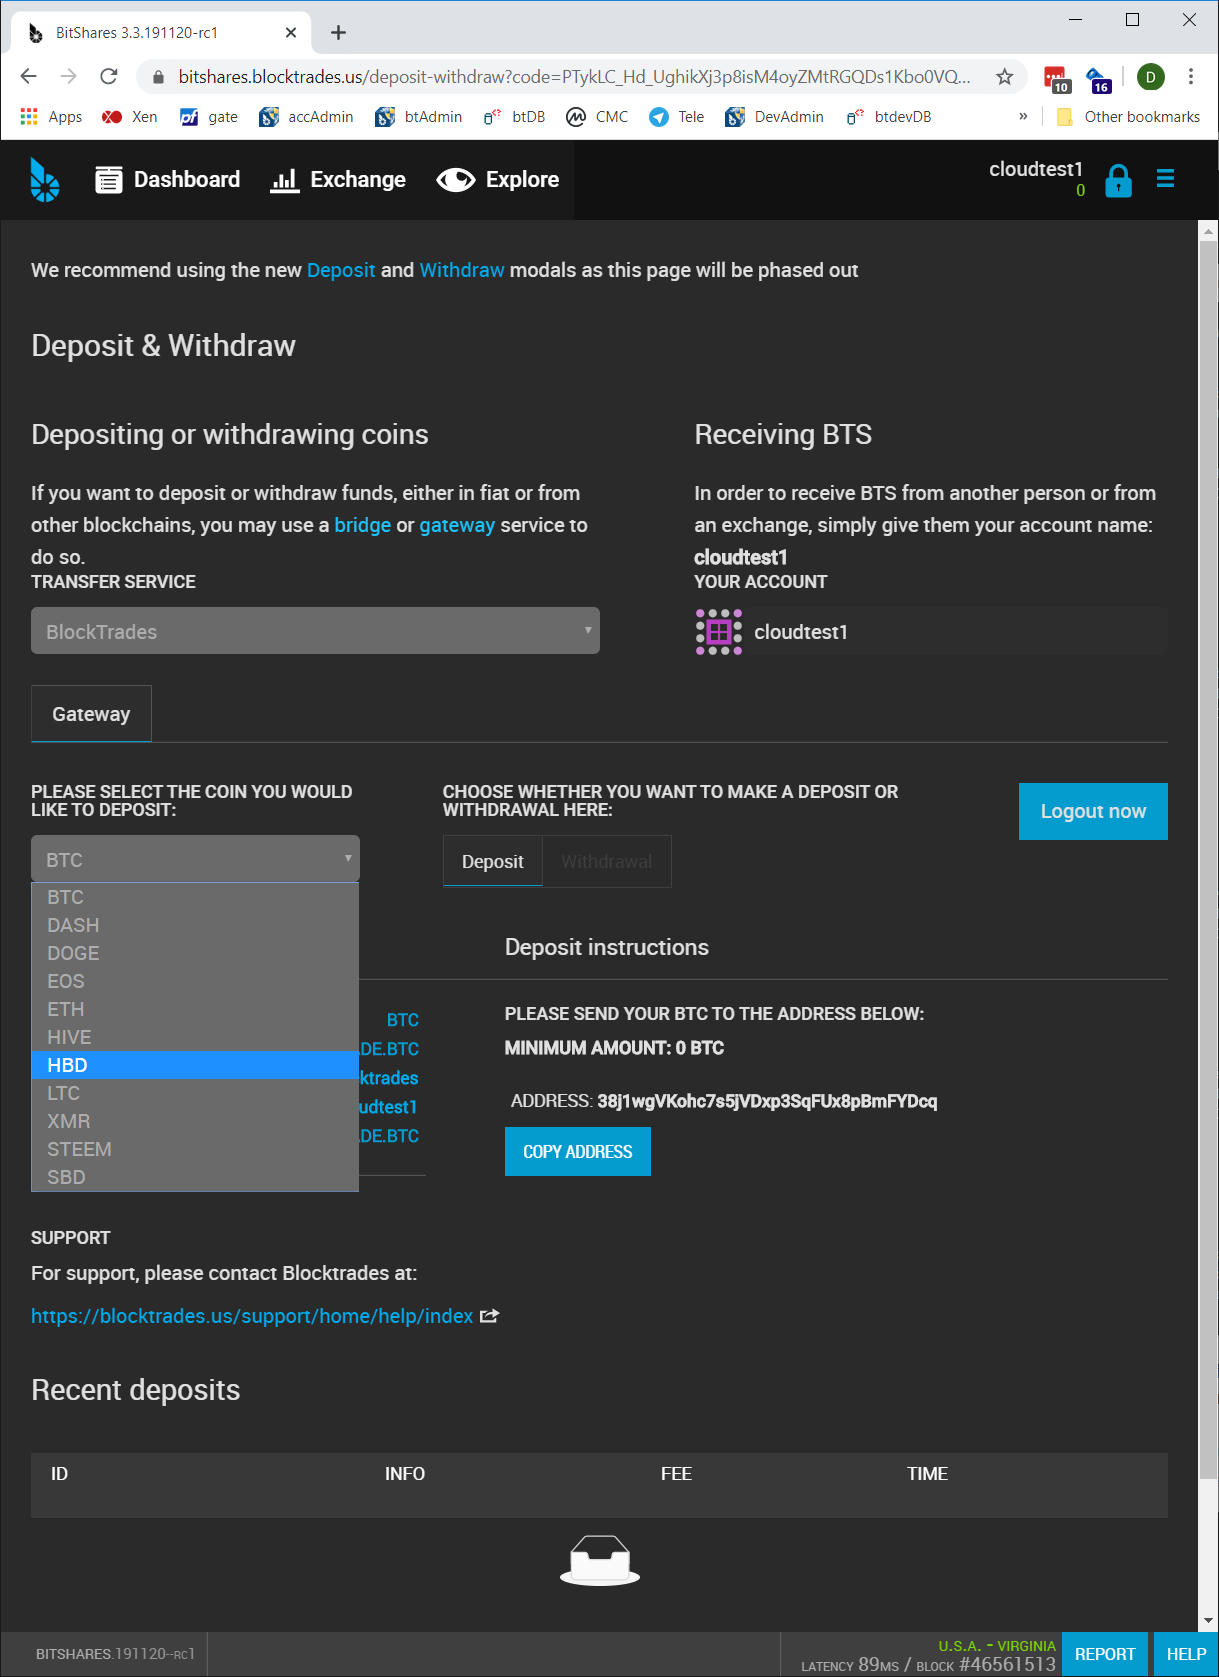Click the COPY ADDRESS button

click(578, 1151)
